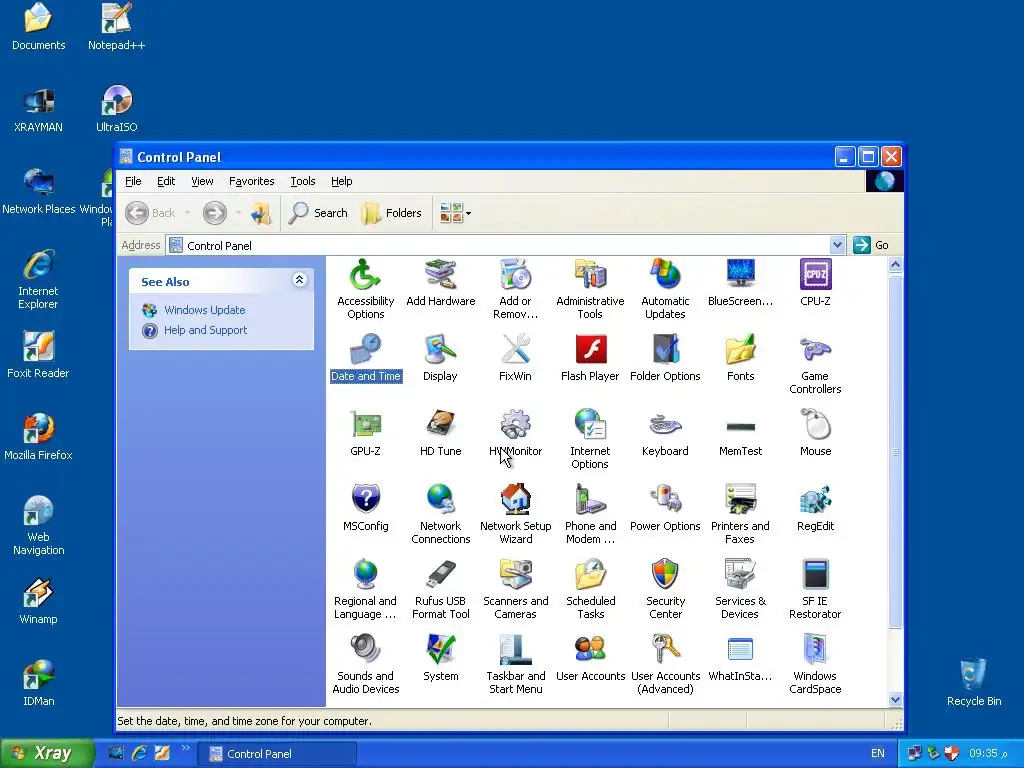Open the Help menu
This screenshot has width=1024, height=768.
coord(342,181)
